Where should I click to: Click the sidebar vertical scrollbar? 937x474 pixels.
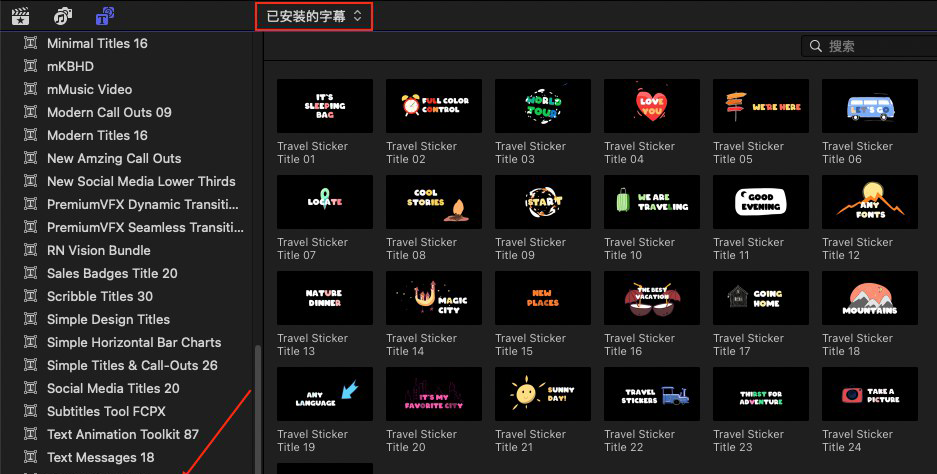click(x=257, y=400)
